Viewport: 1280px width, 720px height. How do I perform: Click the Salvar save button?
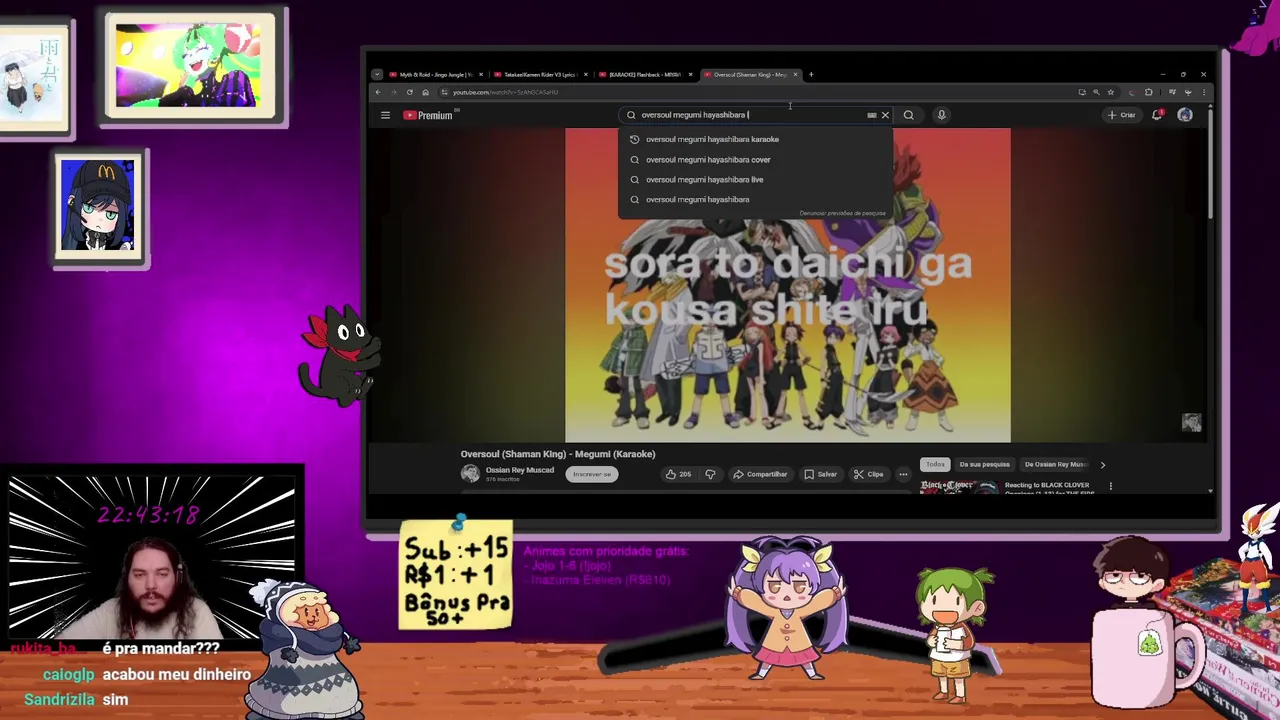tap(820, 474)
